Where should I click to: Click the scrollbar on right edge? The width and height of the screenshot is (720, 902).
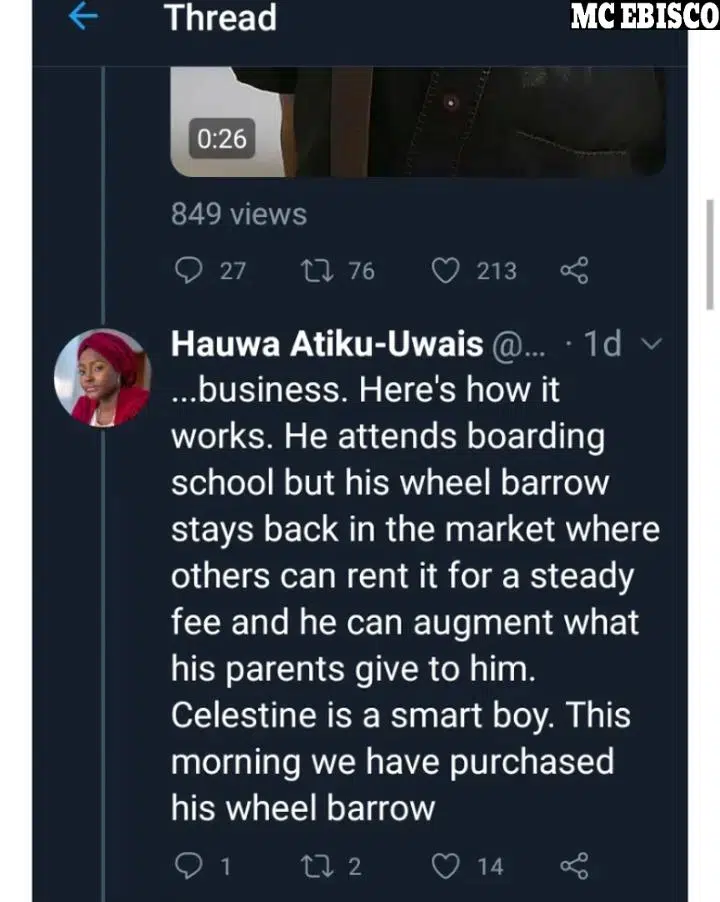pyautogui.click(x=710, y=255)
